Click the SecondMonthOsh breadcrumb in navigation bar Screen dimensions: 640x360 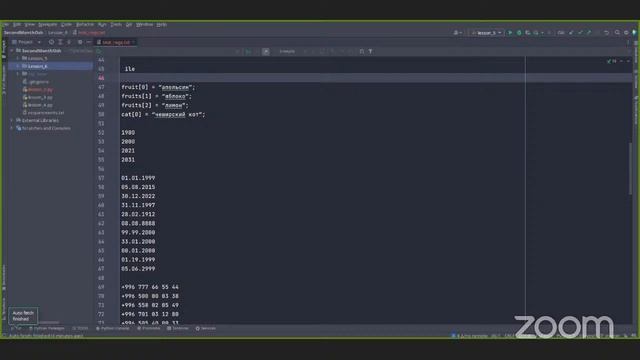coord(24,33)
